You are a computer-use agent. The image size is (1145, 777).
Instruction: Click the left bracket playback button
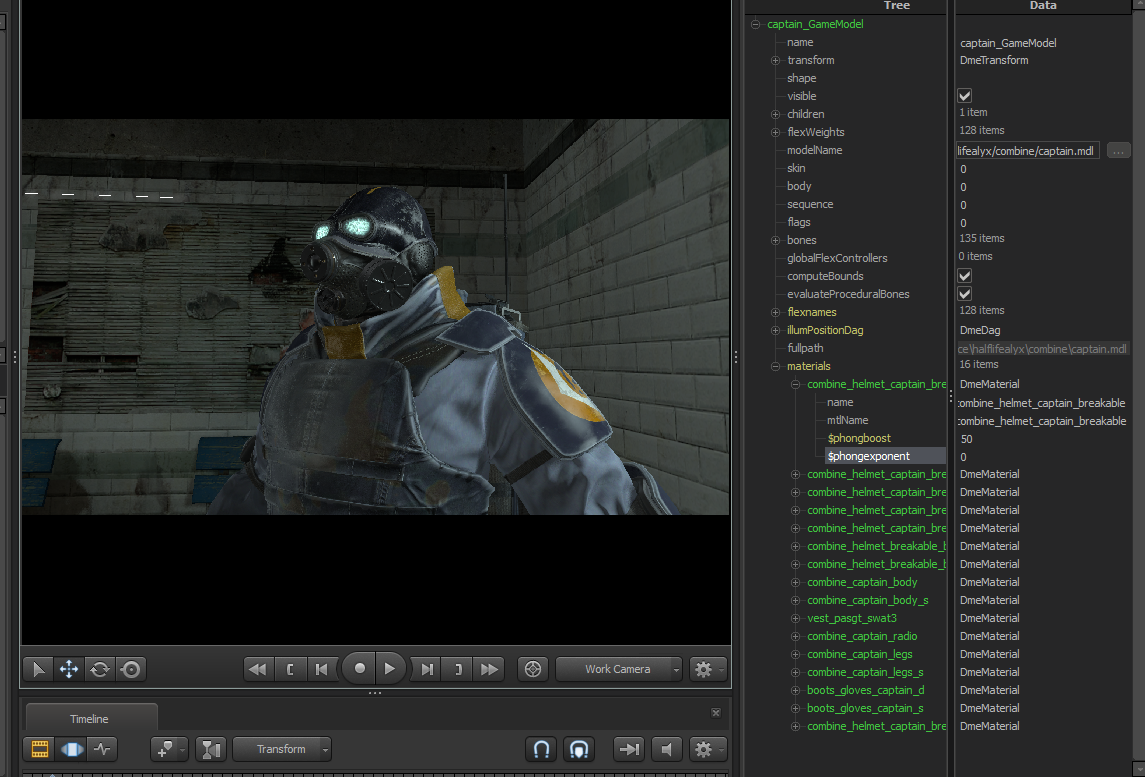click(290, 669)
